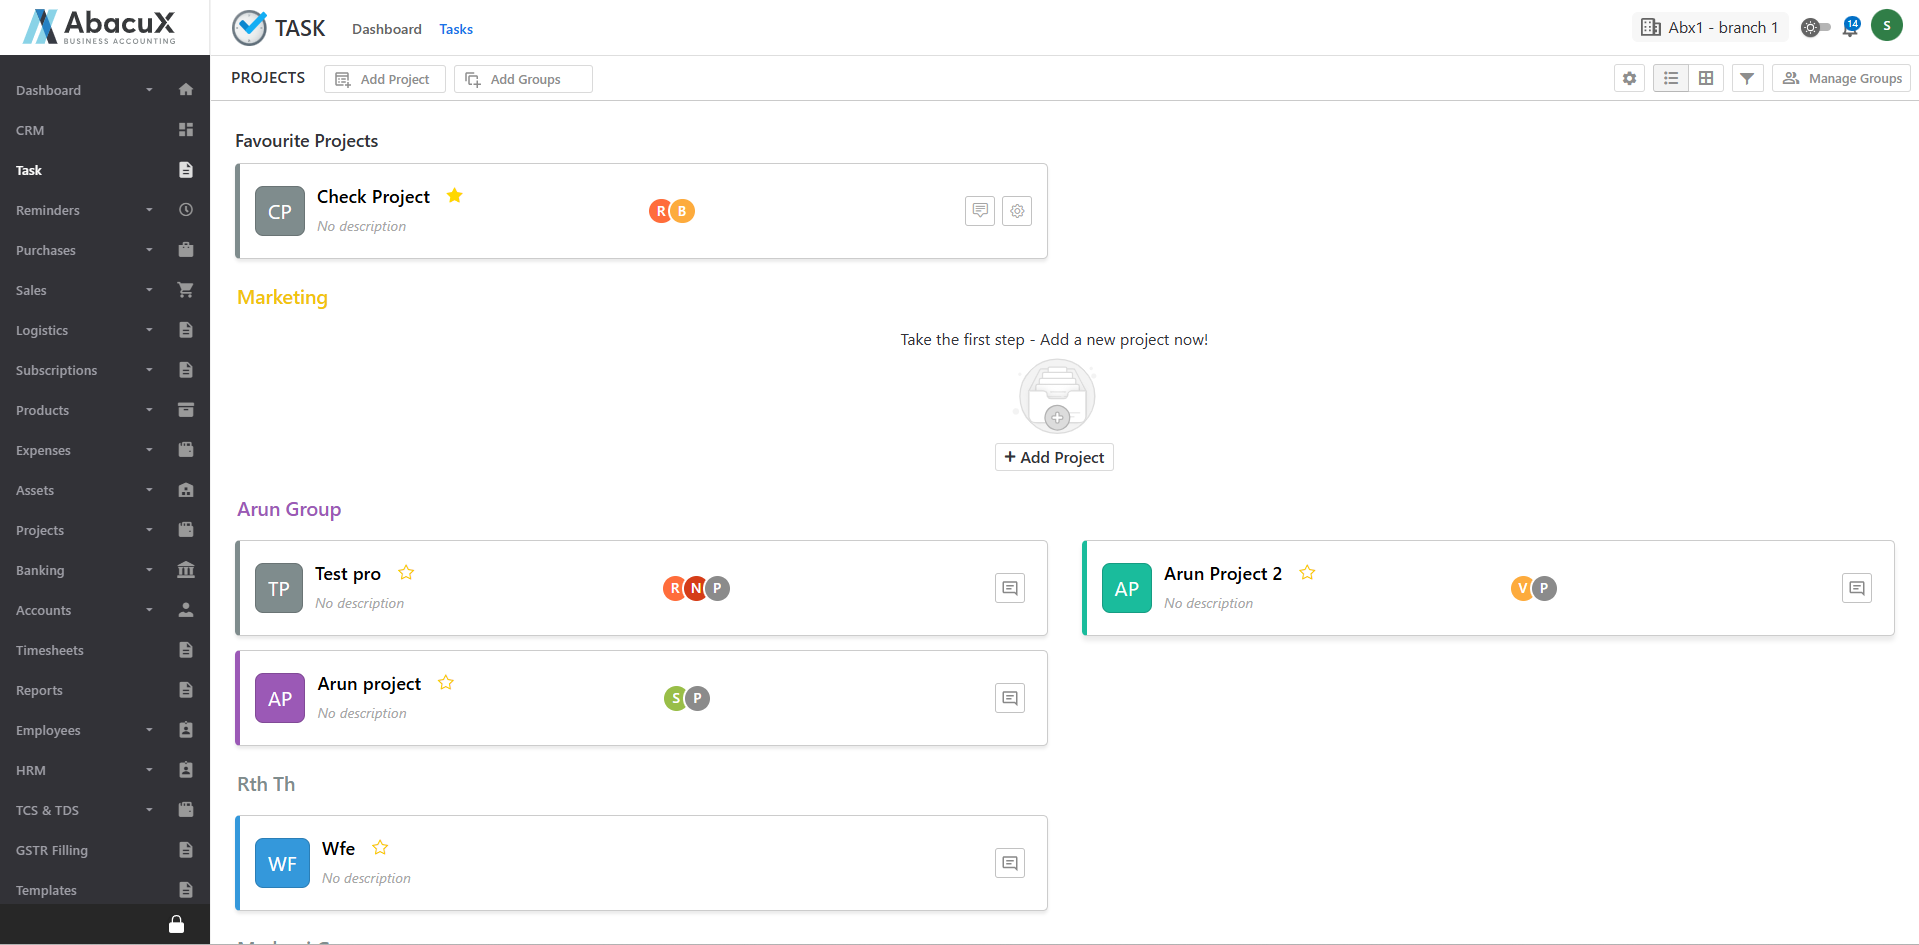
Task: Toggle the theme switch in header
Action: click(1815, 28)
